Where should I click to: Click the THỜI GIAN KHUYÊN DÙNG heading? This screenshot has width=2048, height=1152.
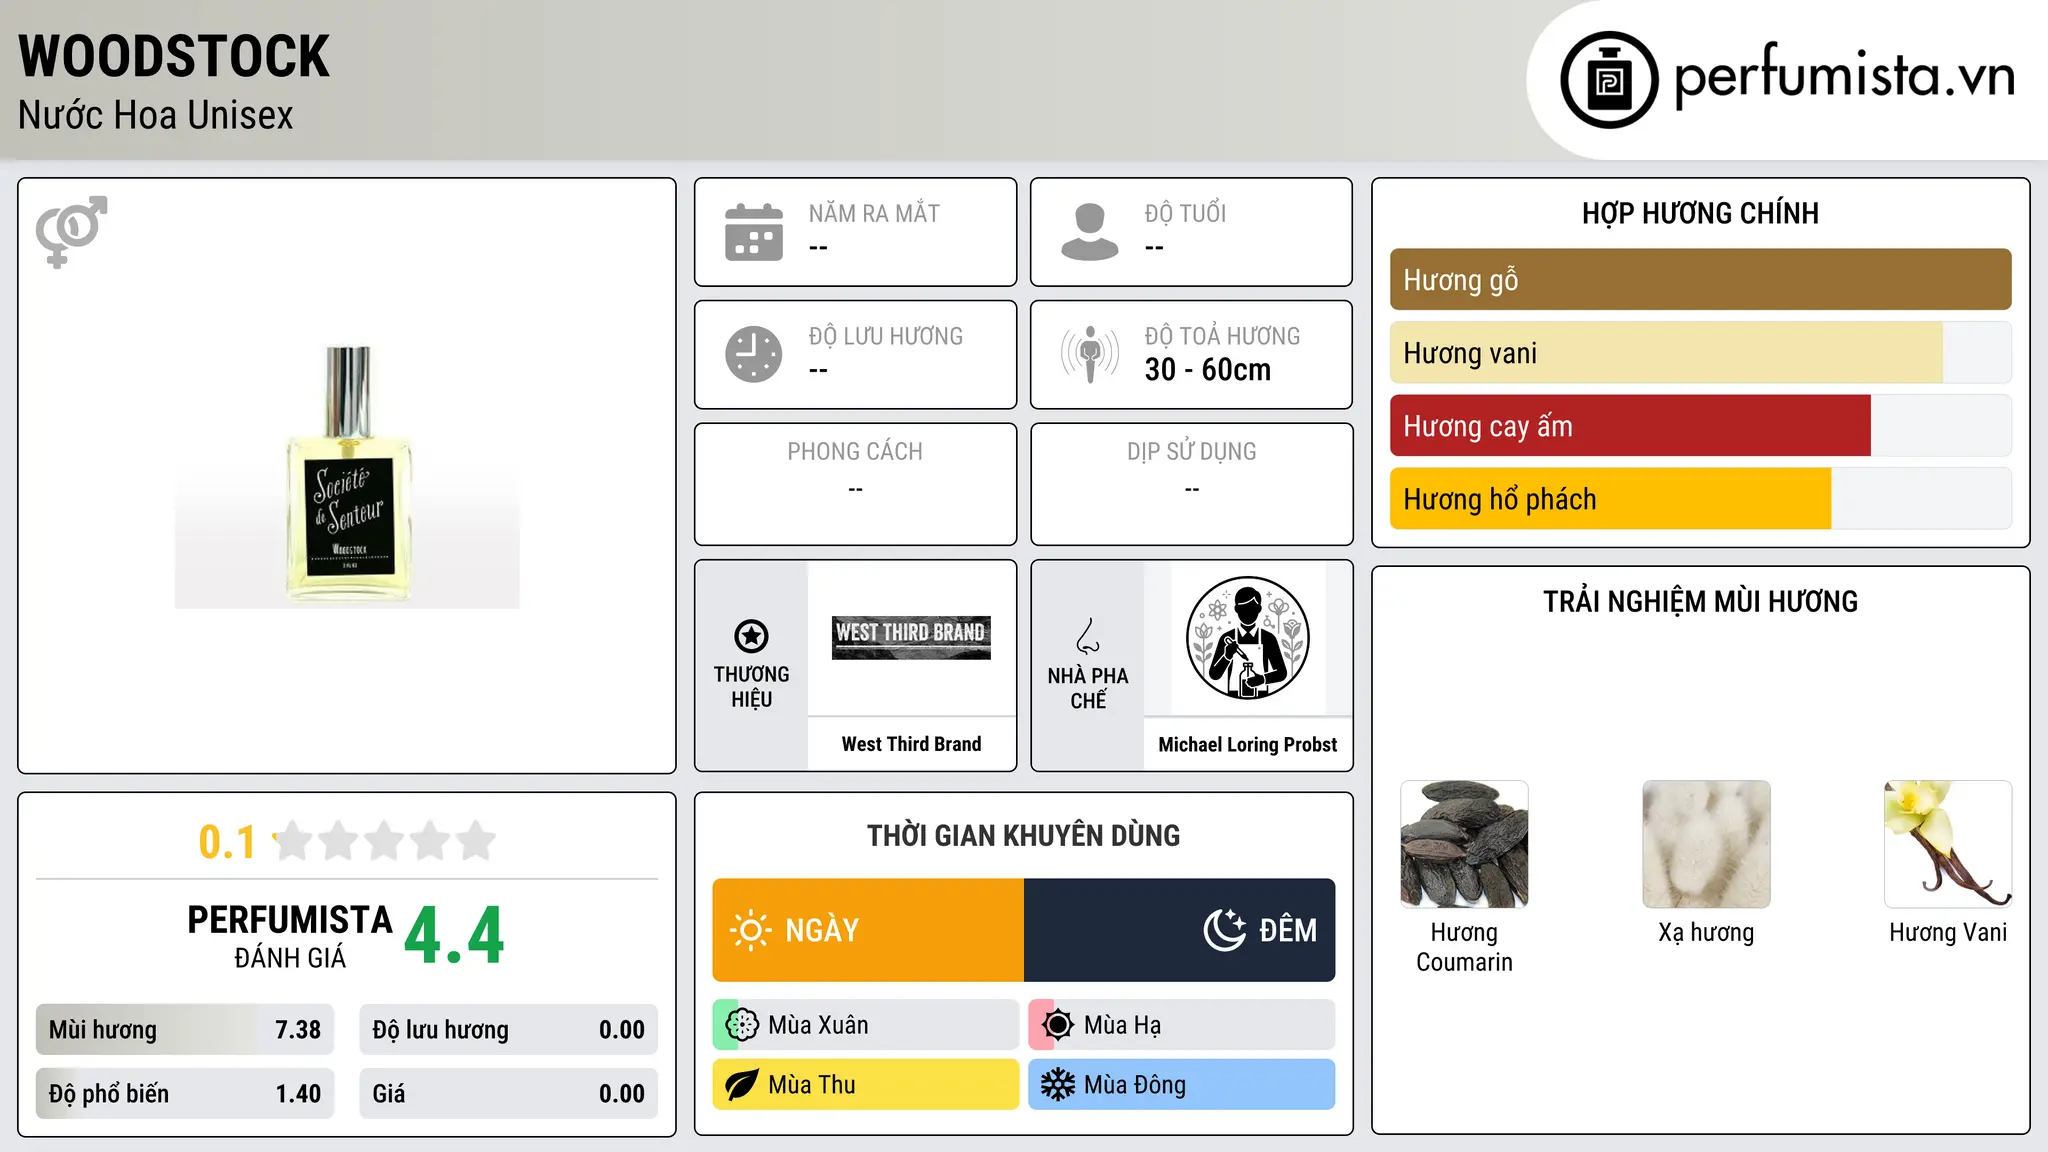[1023, 835]
